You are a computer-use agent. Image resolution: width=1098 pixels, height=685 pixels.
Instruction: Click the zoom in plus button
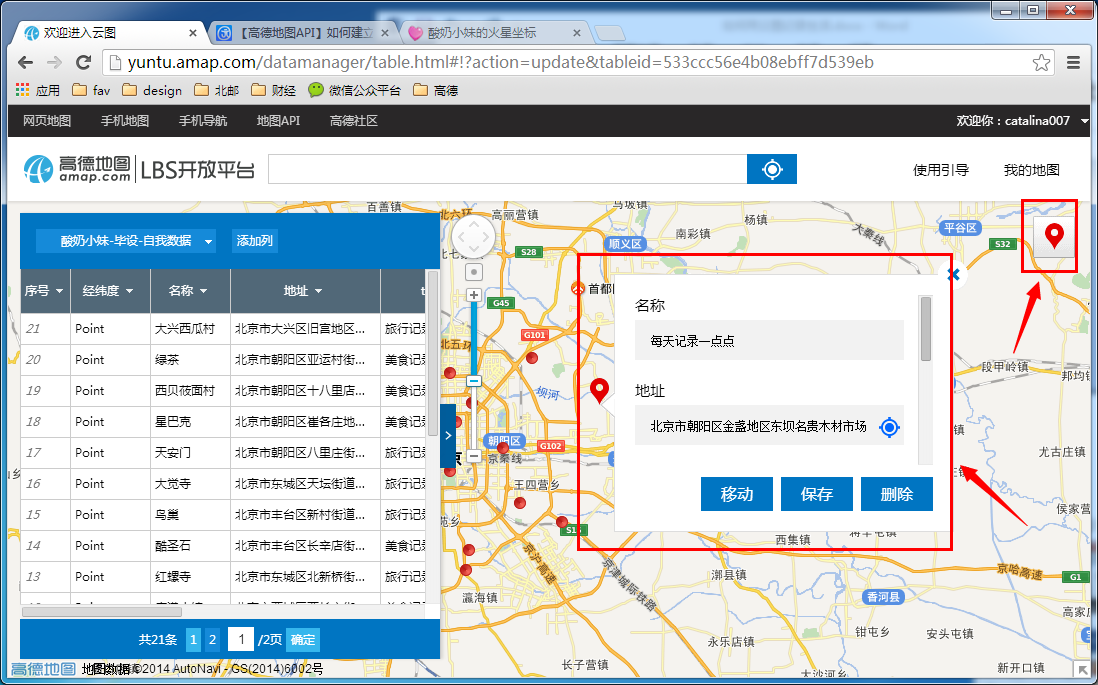(474, 295)
